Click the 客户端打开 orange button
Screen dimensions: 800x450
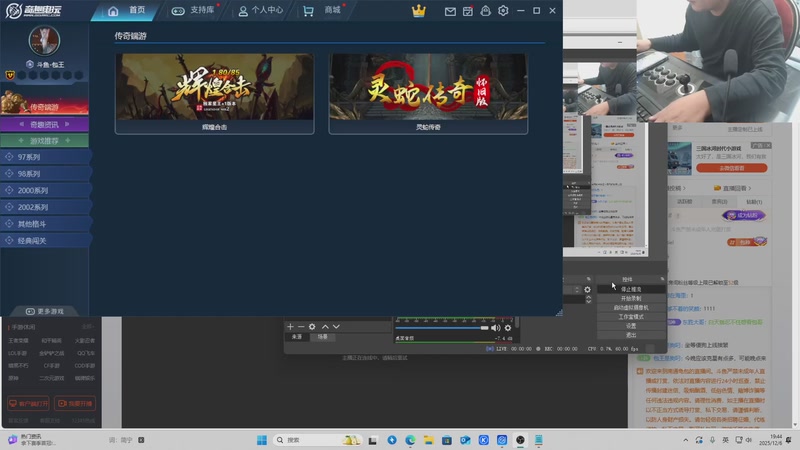(x=29, y=404)
